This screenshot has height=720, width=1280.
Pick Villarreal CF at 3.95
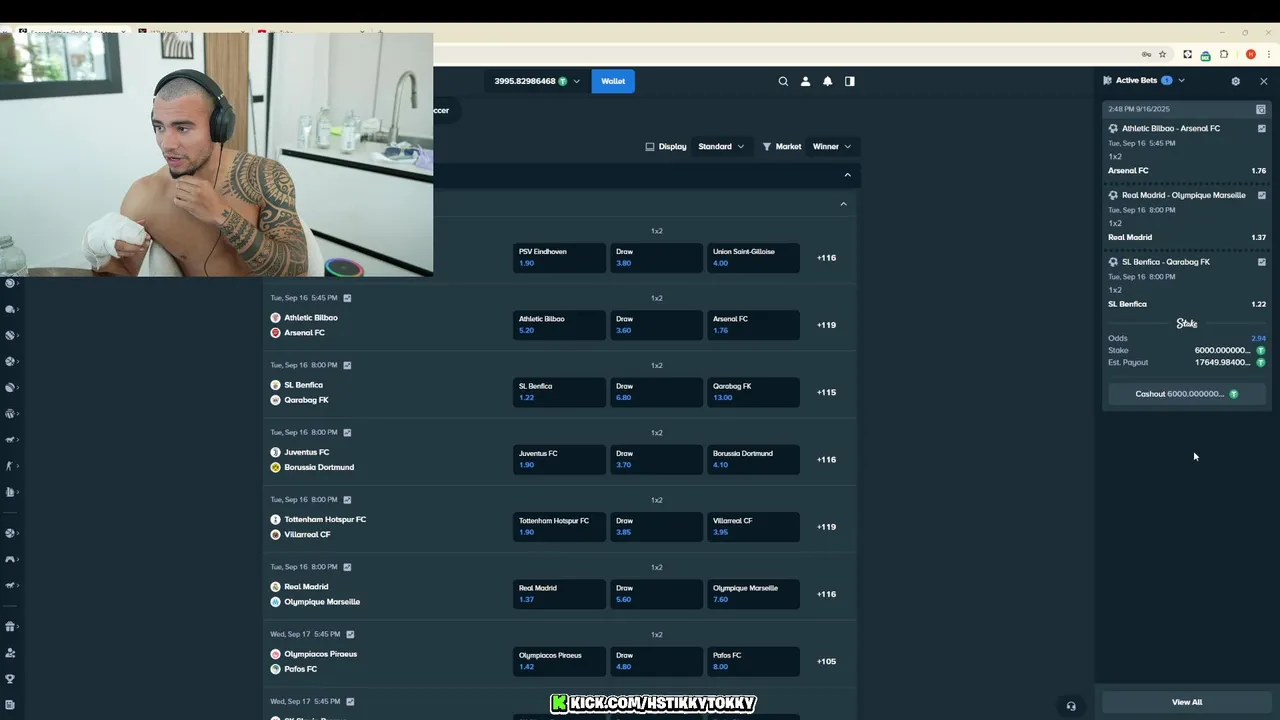[753, 527]
